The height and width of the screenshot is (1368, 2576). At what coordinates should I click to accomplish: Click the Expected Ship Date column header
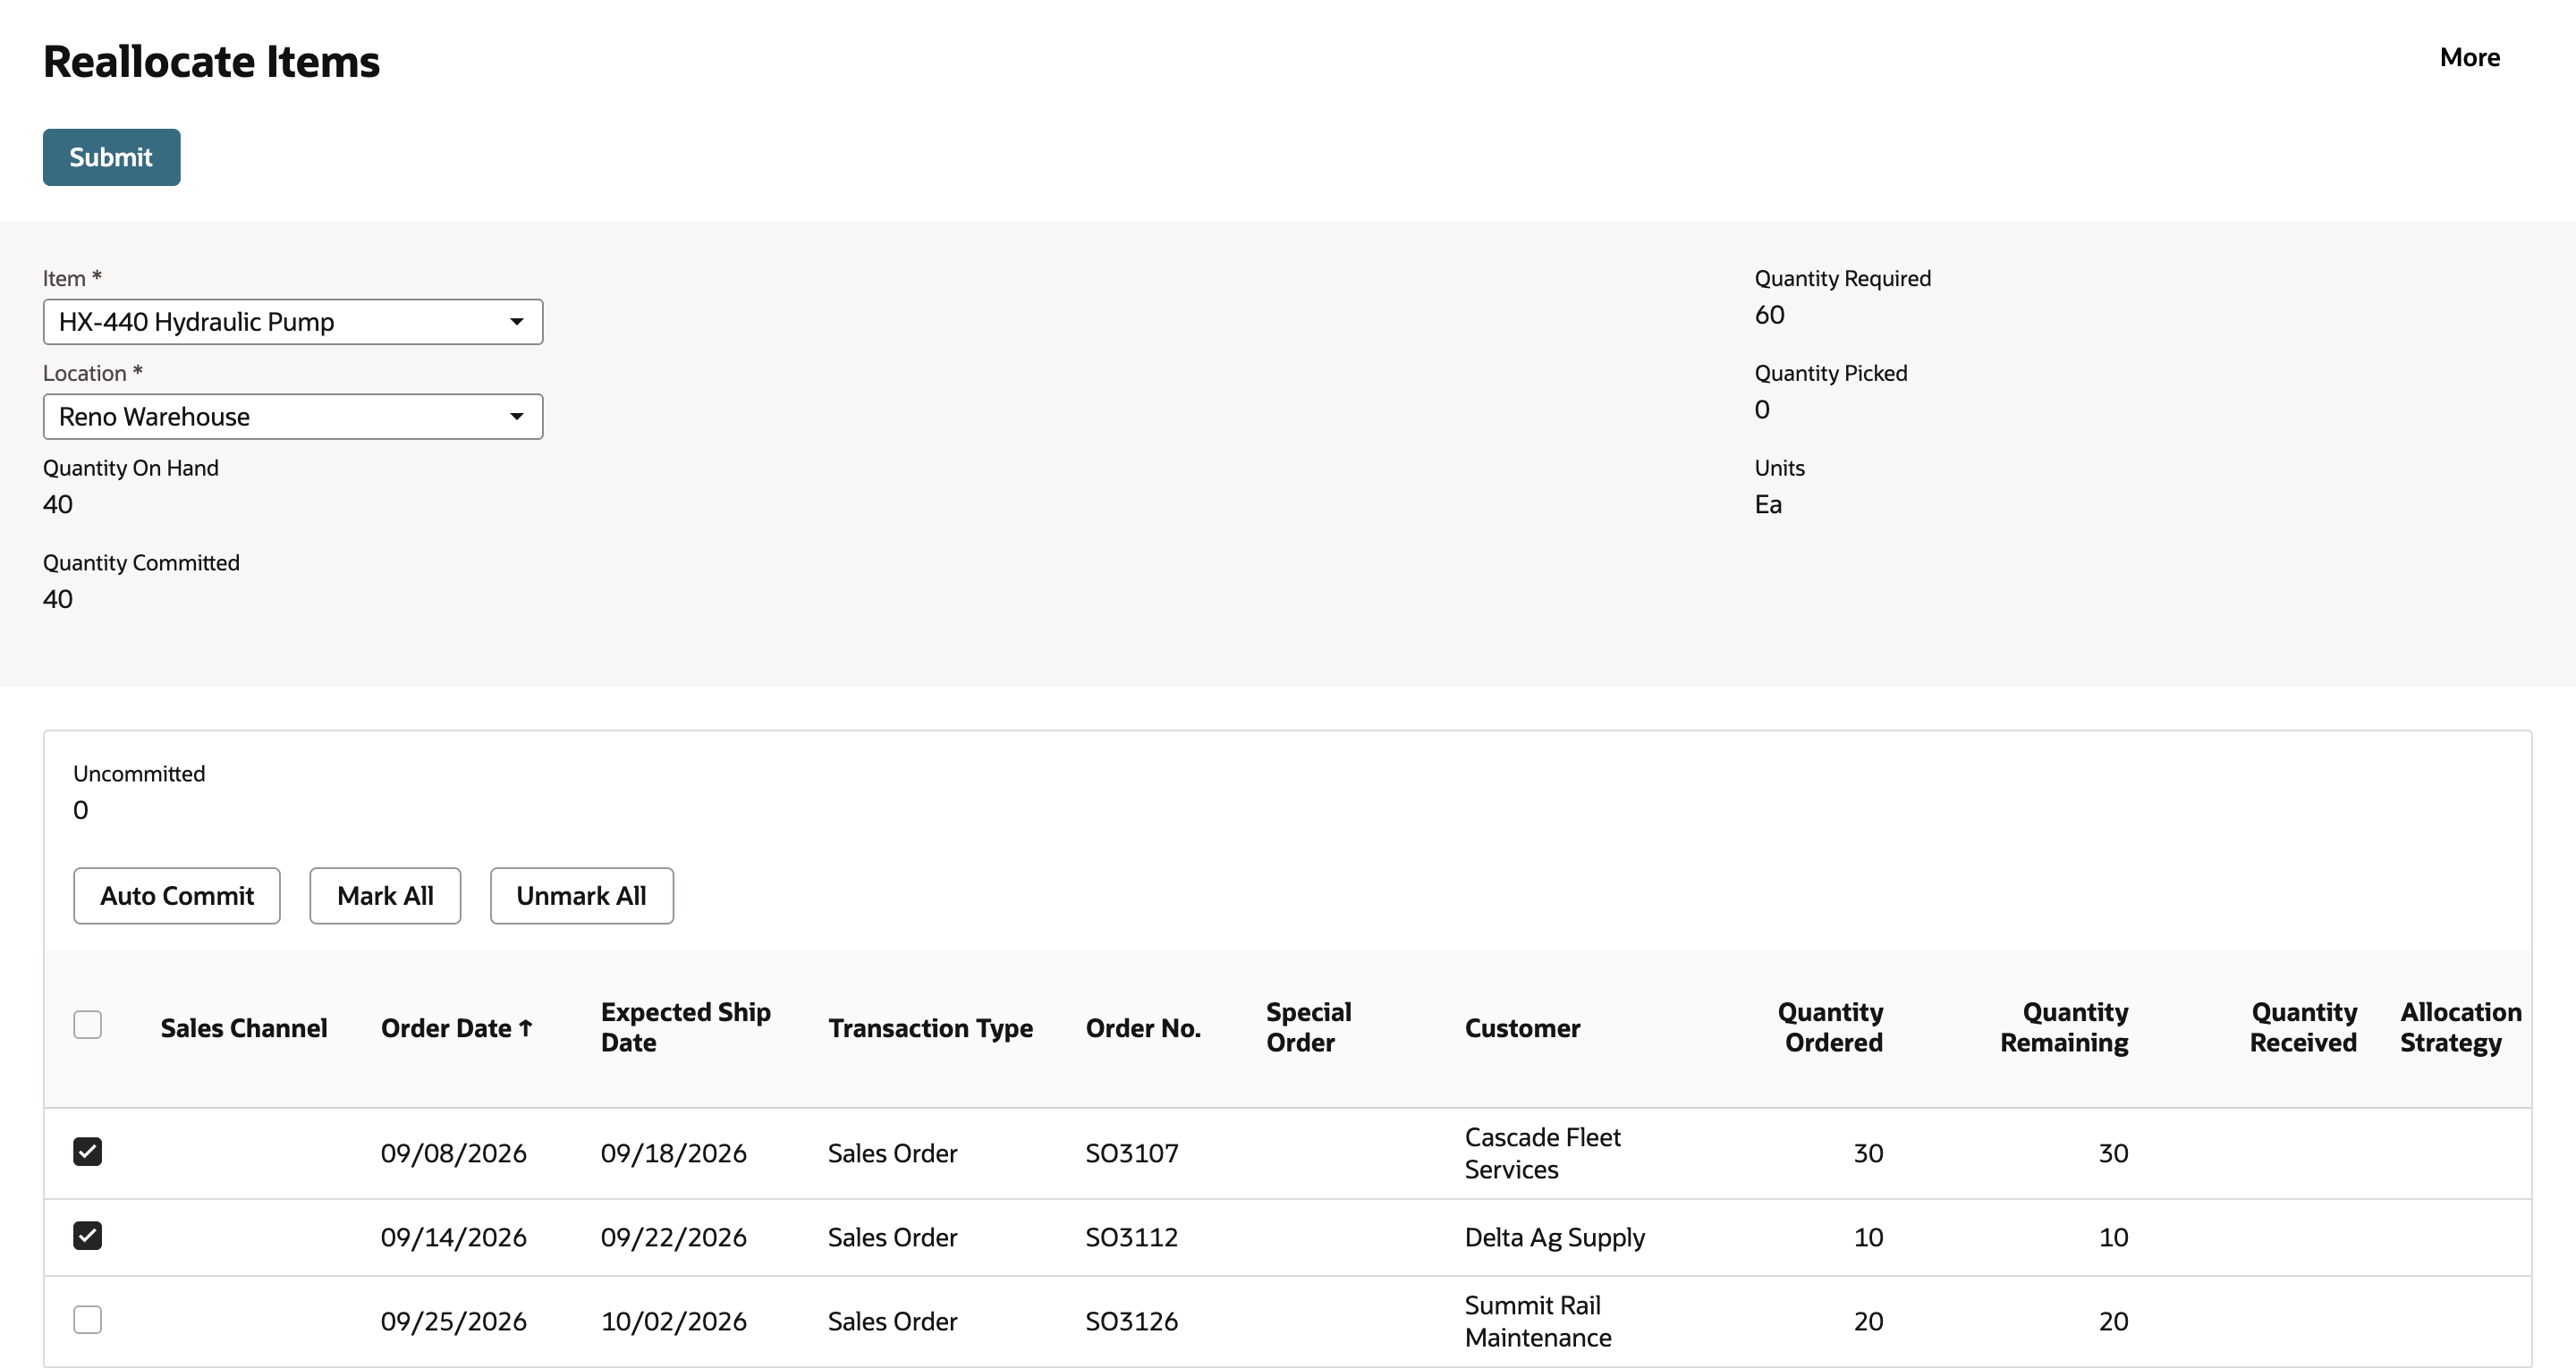pyautogui.click(x=686, y=1027)
